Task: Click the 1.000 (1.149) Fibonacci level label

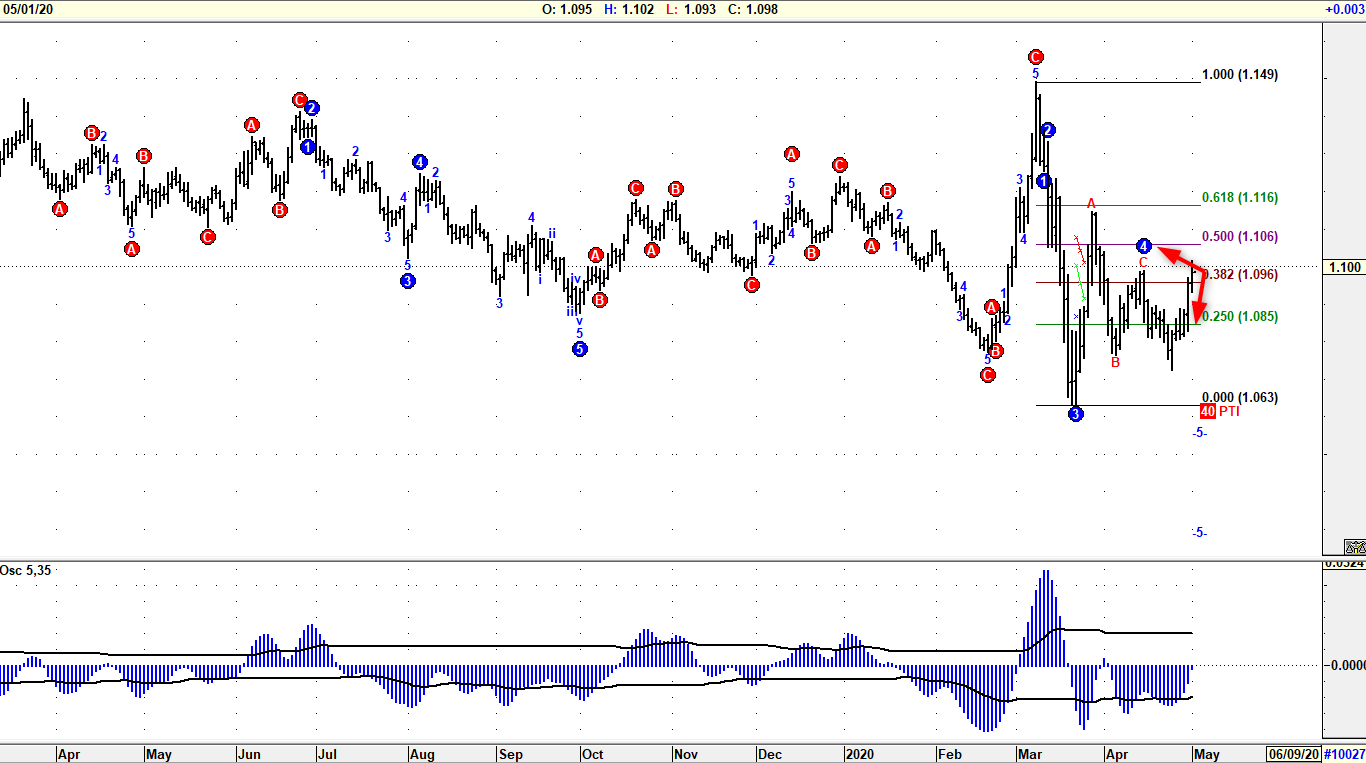Action: coord(1239,75)
